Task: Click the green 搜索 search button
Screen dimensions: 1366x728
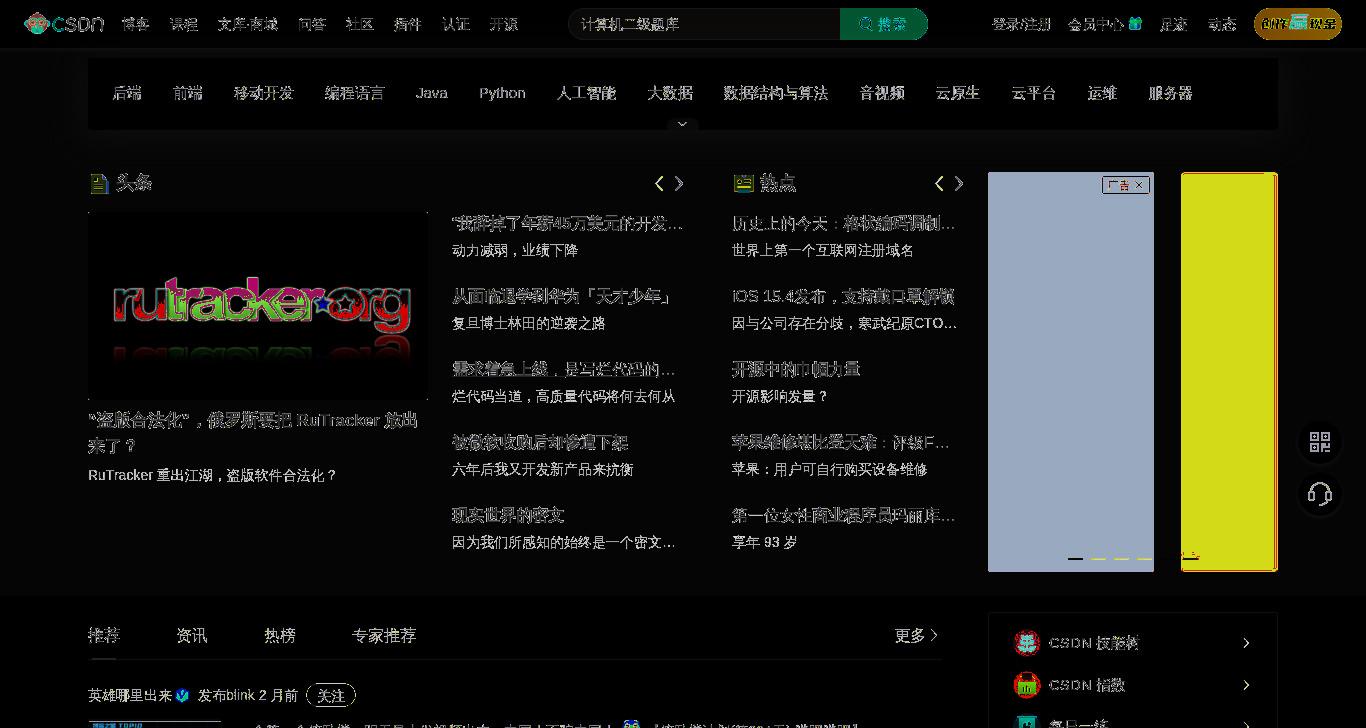Action: [x=884, y=24]
